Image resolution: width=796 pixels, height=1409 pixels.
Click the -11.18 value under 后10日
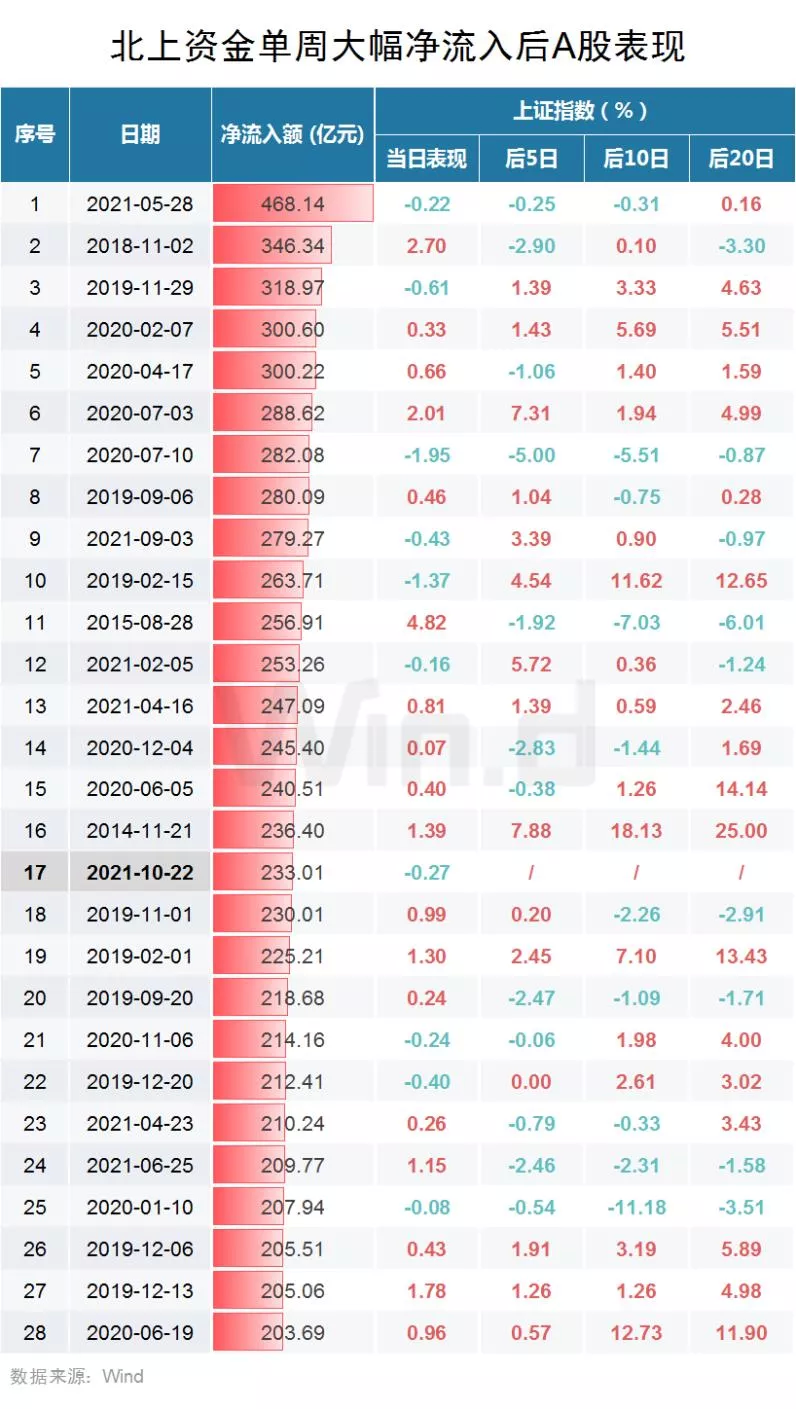pos(636,1207)
